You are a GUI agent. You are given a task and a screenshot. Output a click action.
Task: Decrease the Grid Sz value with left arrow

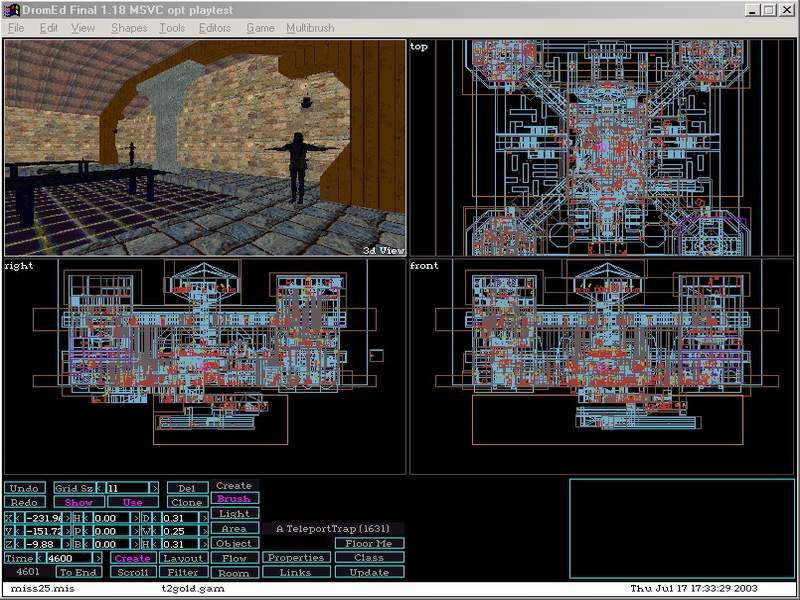101,488
